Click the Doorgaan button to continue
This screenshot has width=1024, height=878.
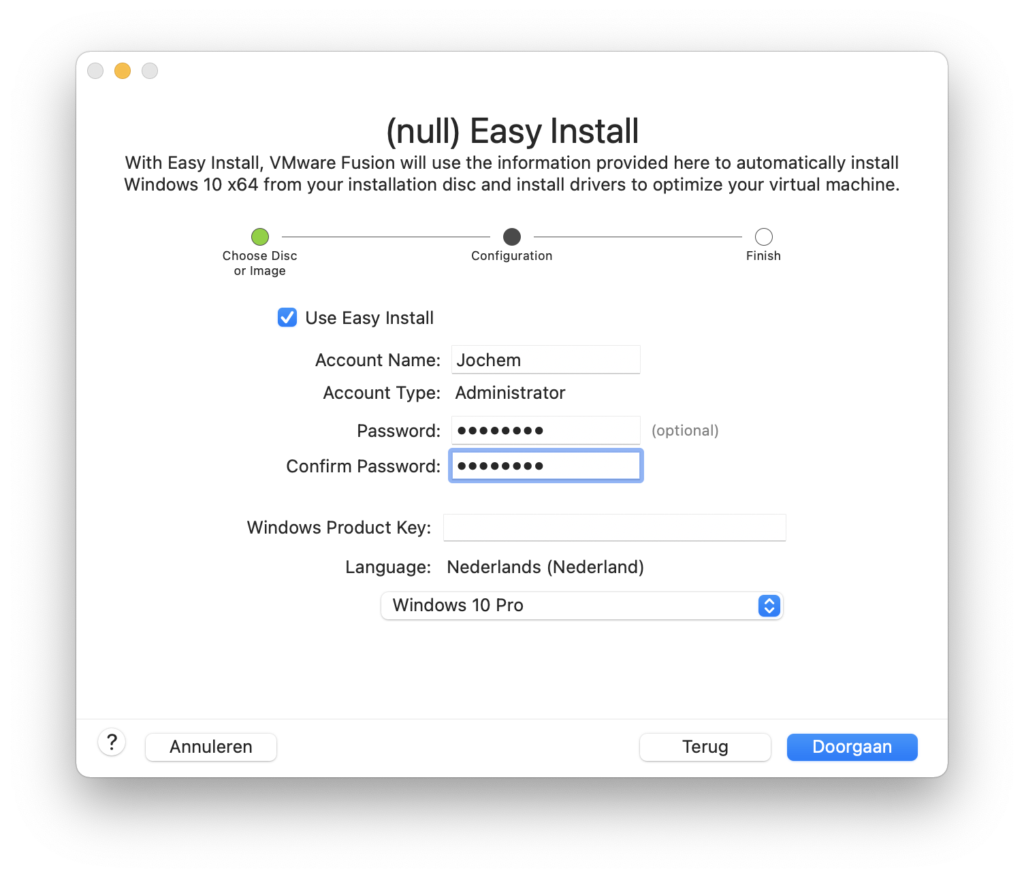tap(852, 747)
